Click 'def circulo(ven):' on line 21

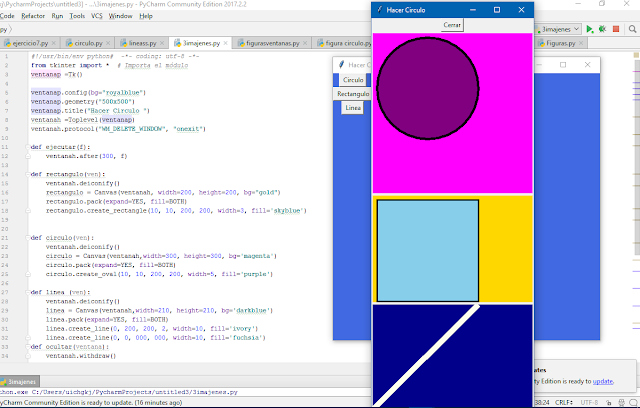(x=62, y=237)
